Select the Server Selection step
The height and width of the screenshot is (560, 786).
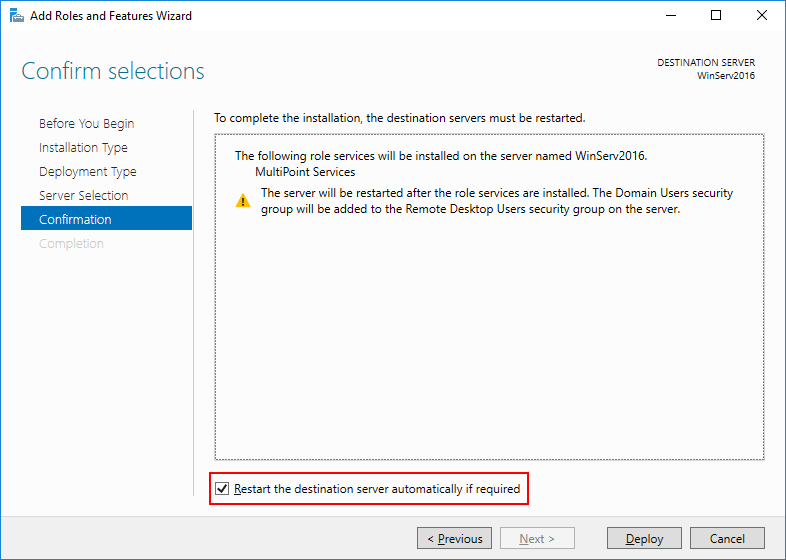click(x=83, y=196)
